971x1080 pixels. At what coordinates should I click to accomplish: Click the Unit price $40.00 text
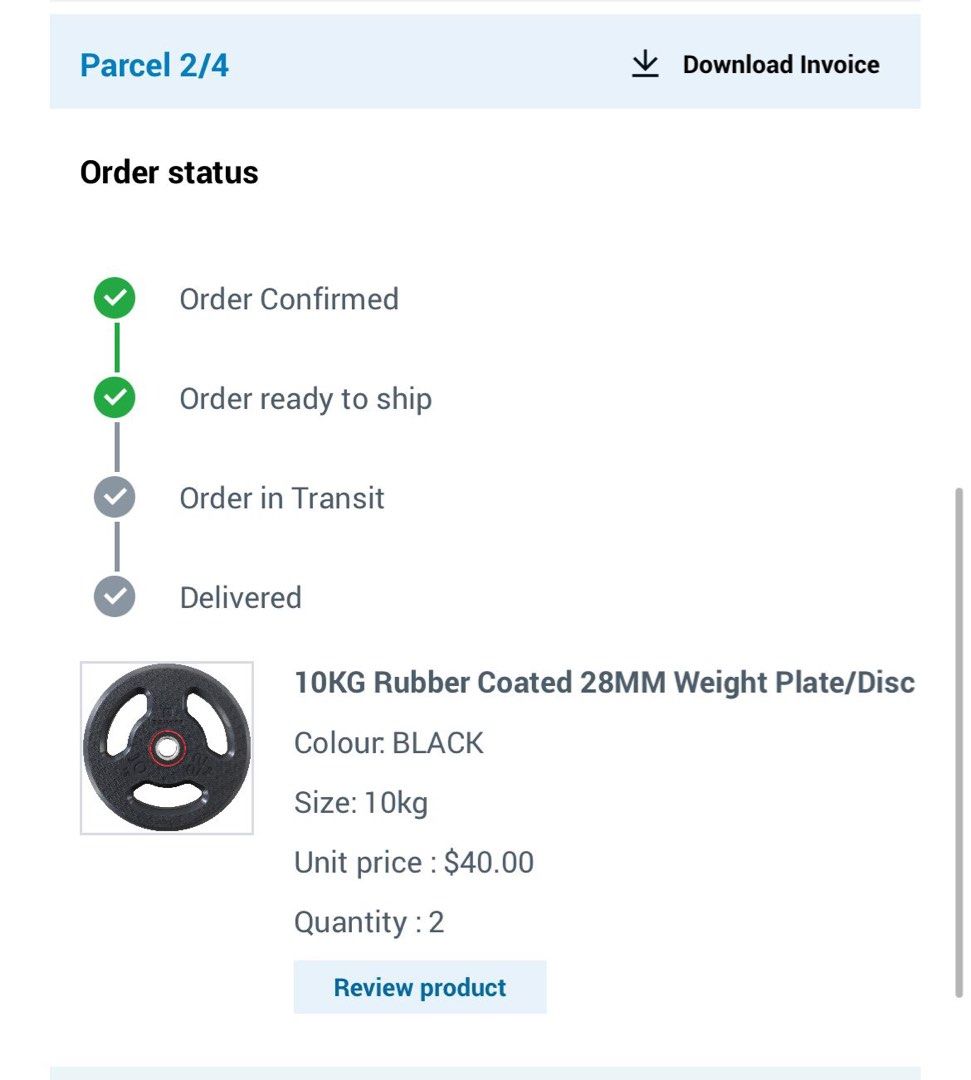[414, 862]
